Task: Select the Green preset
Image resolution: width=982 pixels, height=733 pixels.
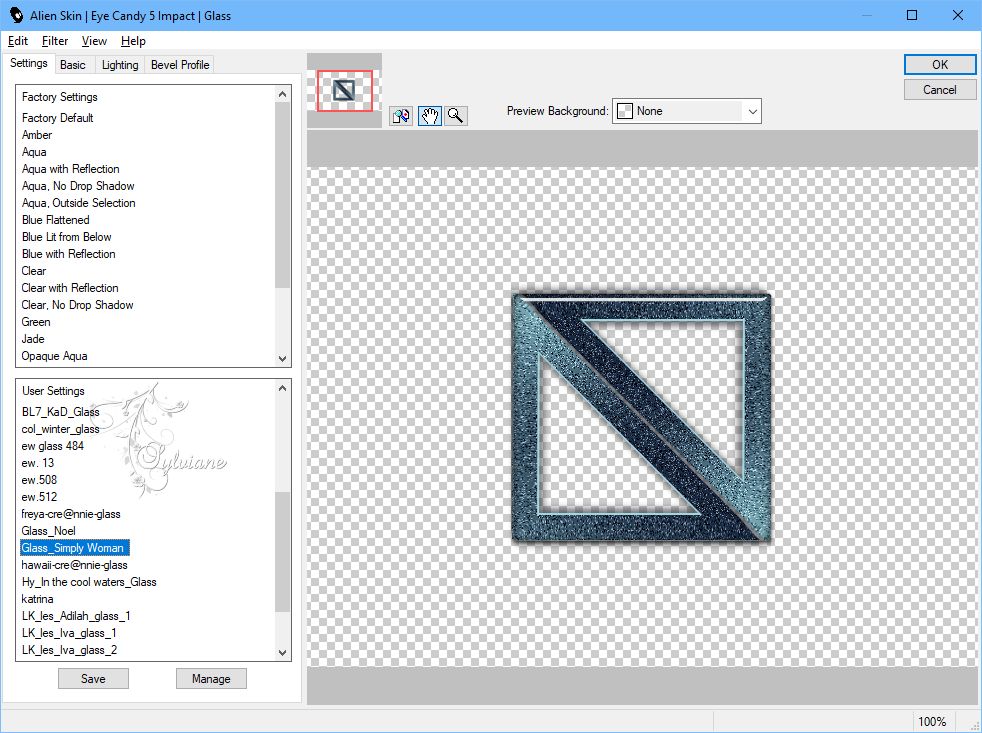Action: (36, 321)
